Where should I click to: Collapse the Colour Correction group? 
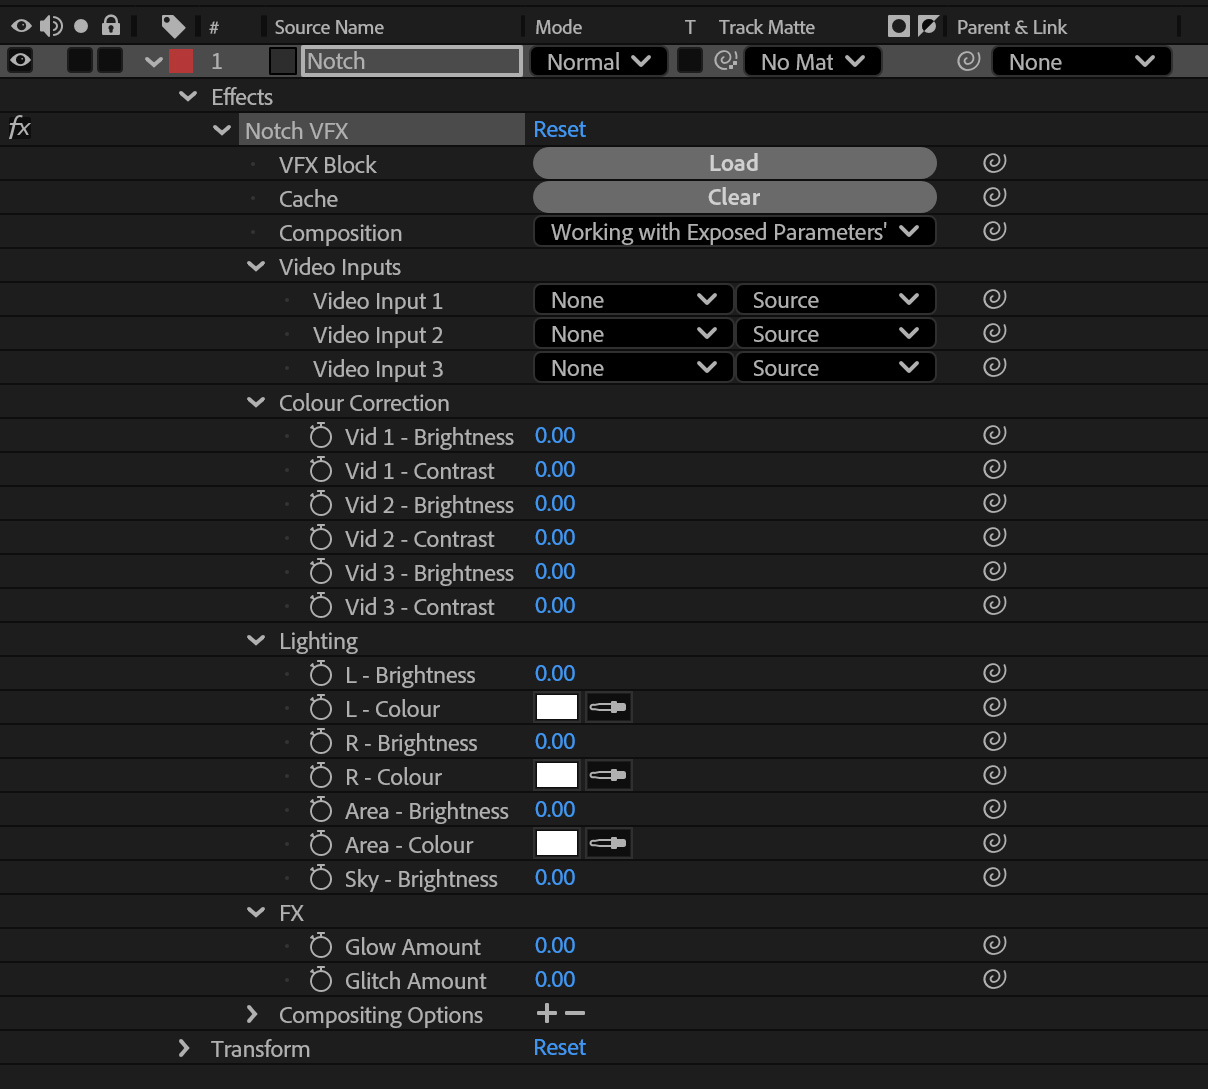pos(256,403)
